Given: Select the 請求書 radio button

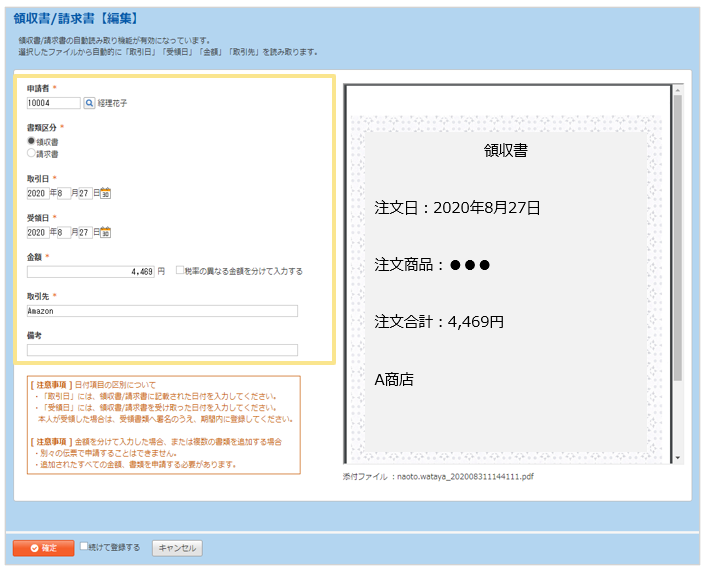Looking at the screenshot, I should [x=31, y=154].
